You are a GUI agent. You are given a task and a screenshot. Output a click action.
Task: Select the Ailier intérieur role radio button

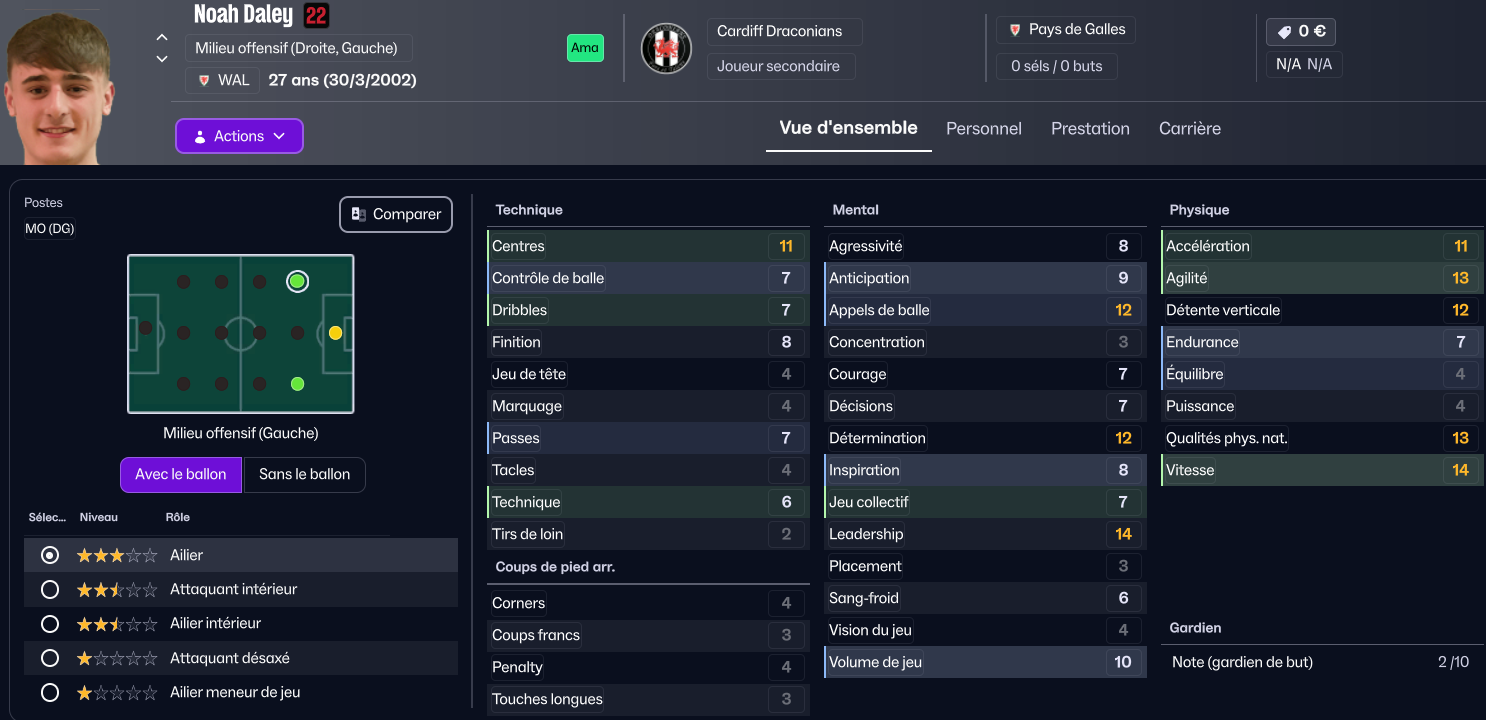(x=50, y=623)
